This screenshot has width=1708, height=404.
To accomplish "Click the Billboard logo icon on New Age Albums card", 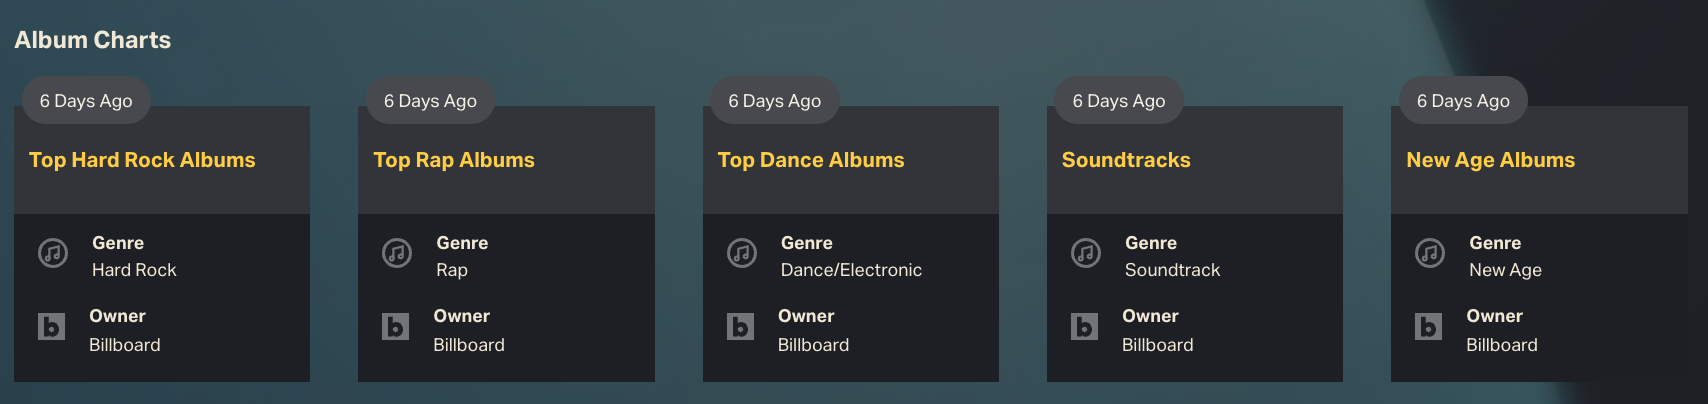I will point(1429,327).
